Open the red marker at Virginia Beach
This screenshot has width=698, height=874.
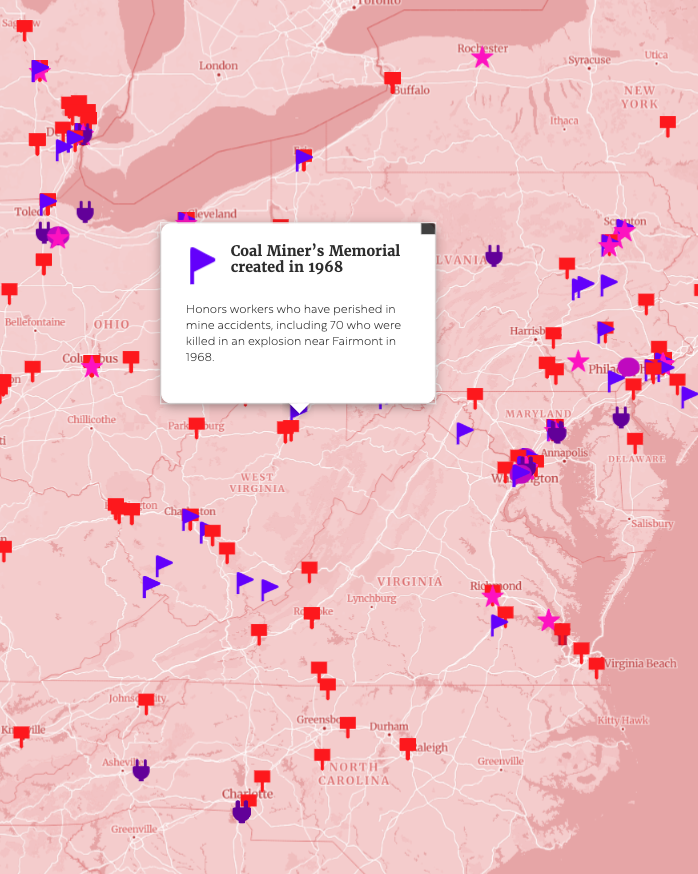tap(597, 667)
